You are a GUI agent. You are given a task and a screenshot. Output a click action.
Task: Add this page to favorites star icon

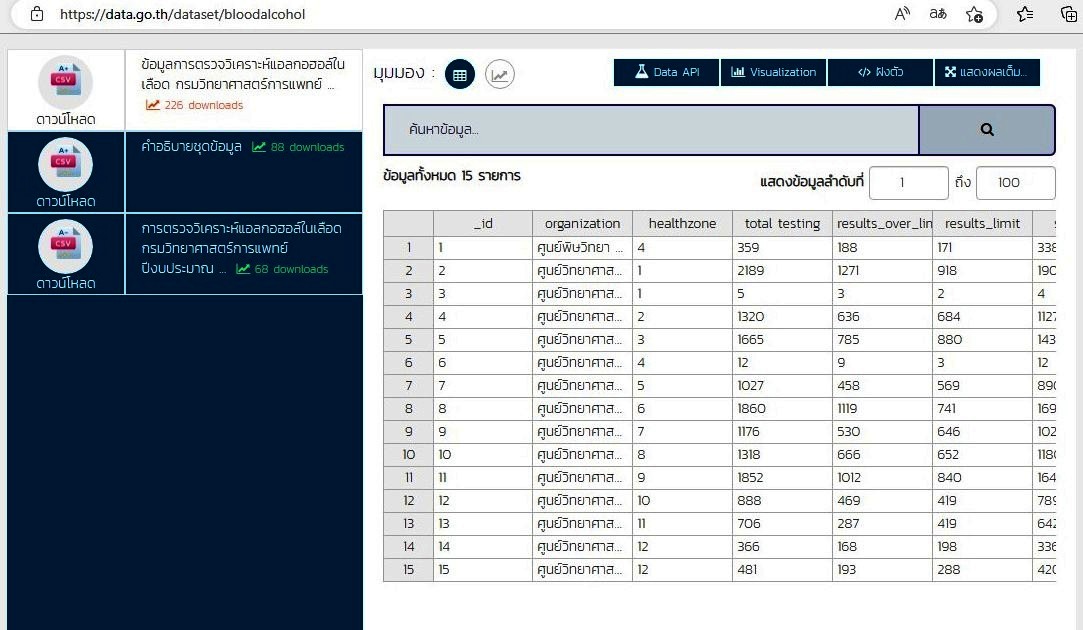[975, 14]
